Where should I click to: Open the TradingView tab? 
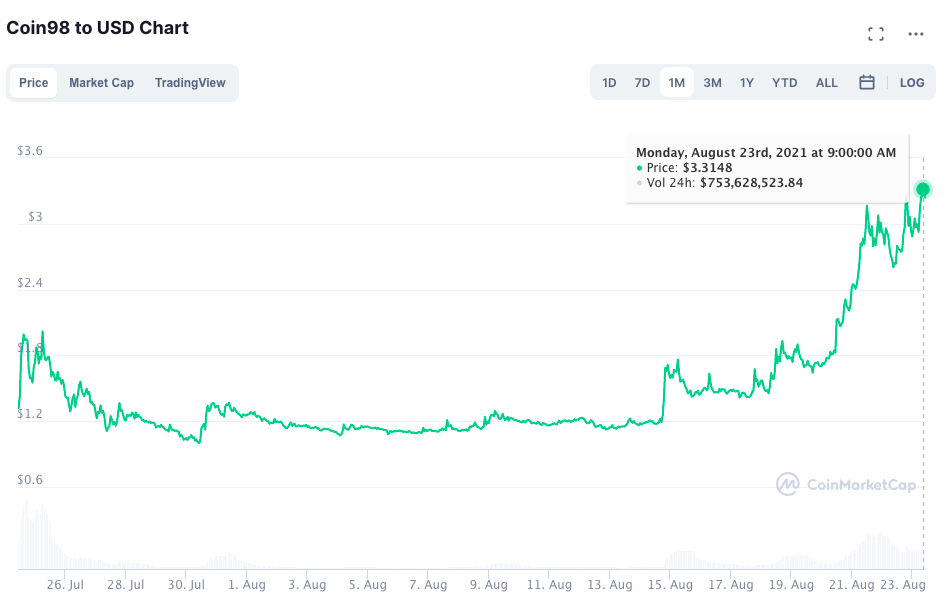tap(190, 83)
